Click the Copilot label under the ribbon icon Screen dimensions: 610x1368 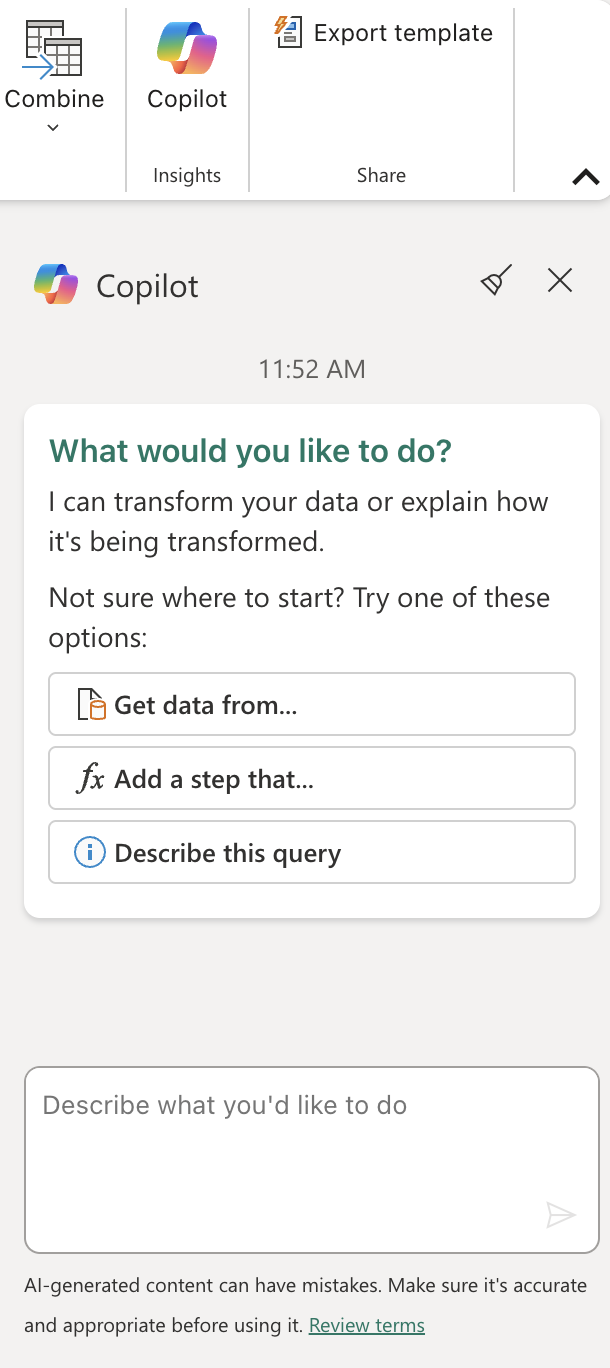187,99
